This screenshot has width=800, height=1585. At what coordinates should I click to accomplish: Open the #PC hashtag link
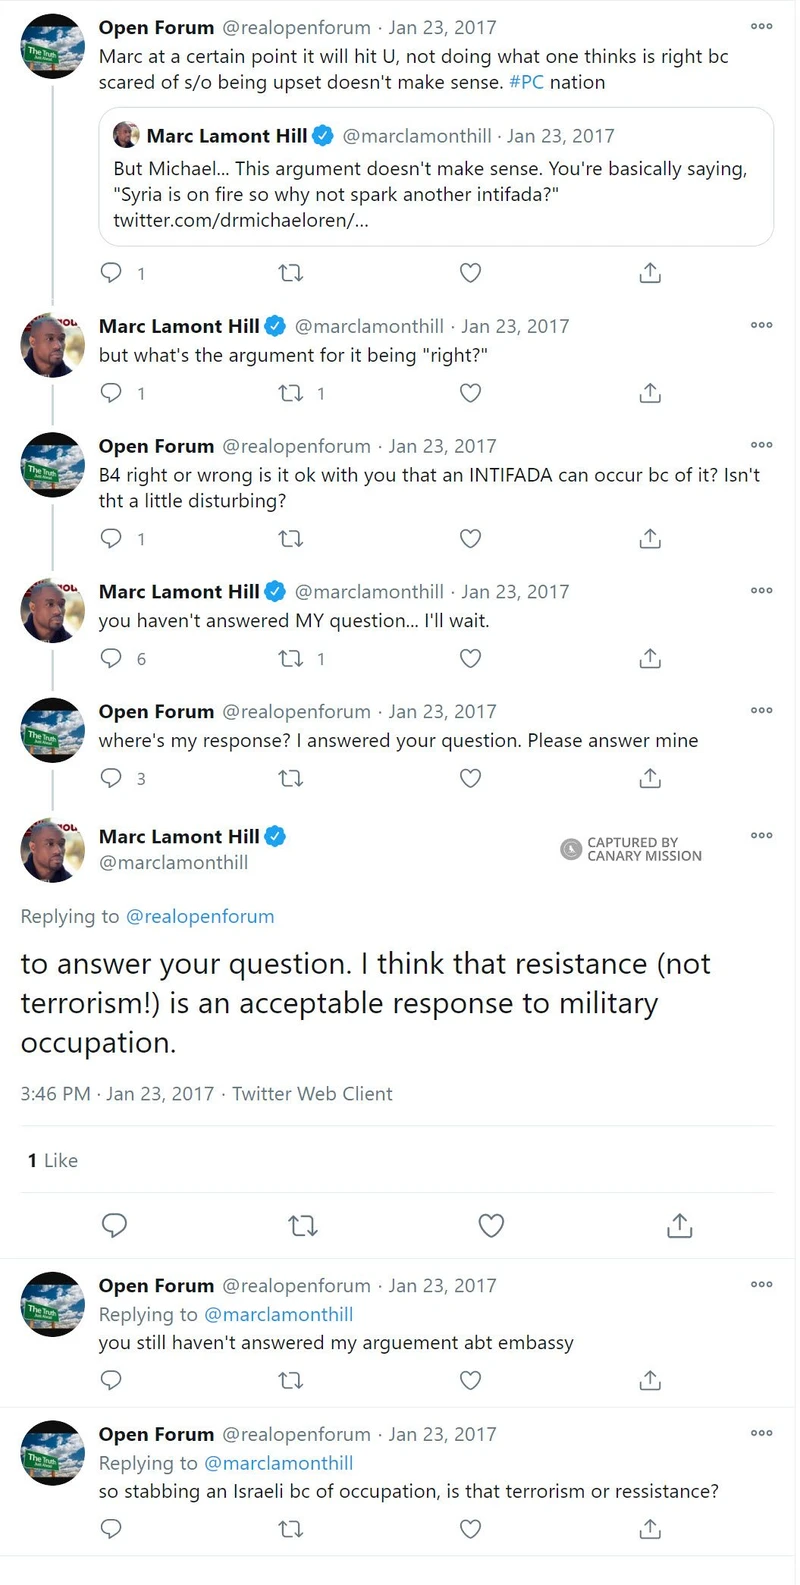pos(528,83)
